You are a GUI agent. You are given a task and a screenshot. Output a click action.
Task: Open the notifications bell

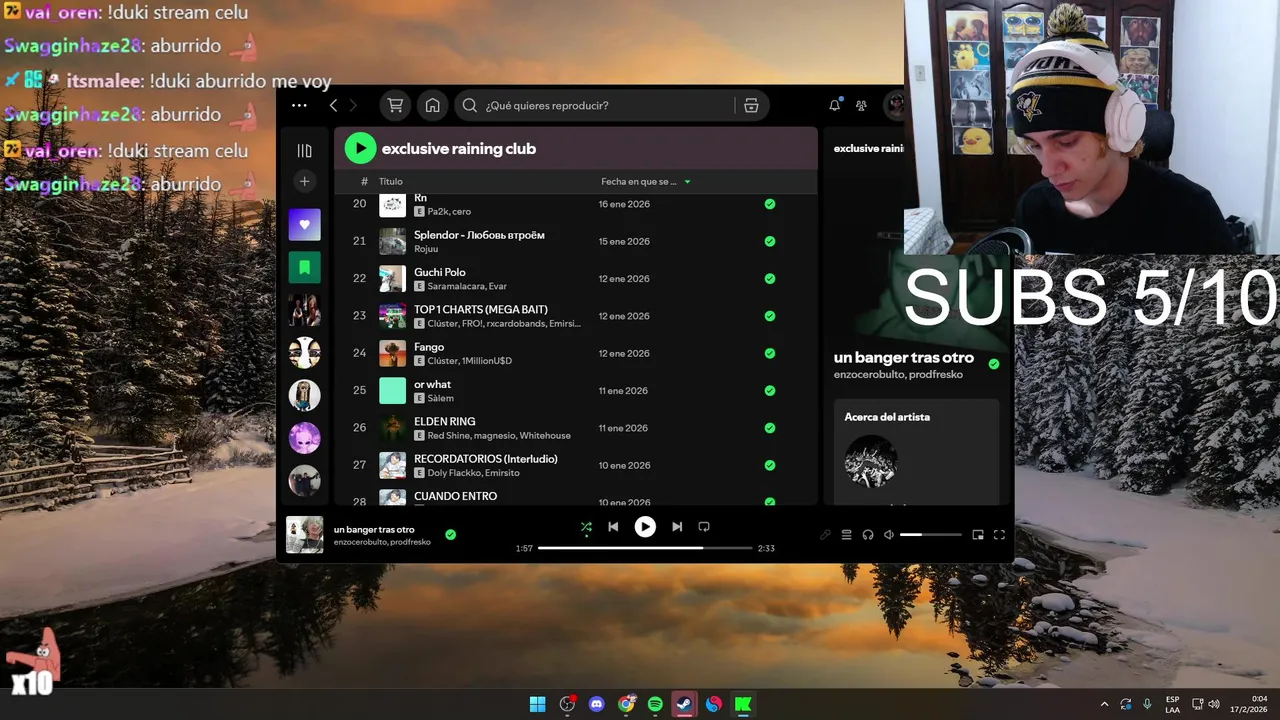click(x=834, y=105)
